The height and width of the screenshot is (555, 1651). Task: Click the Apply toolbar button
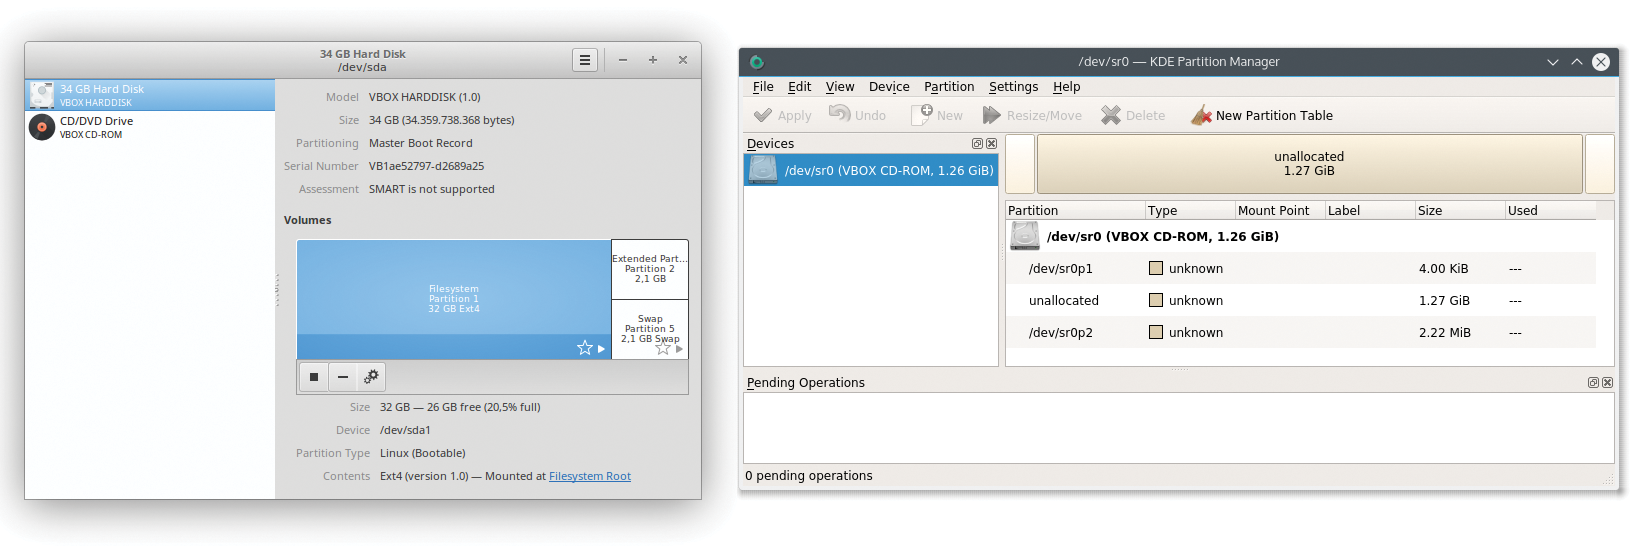click(782, 115)
